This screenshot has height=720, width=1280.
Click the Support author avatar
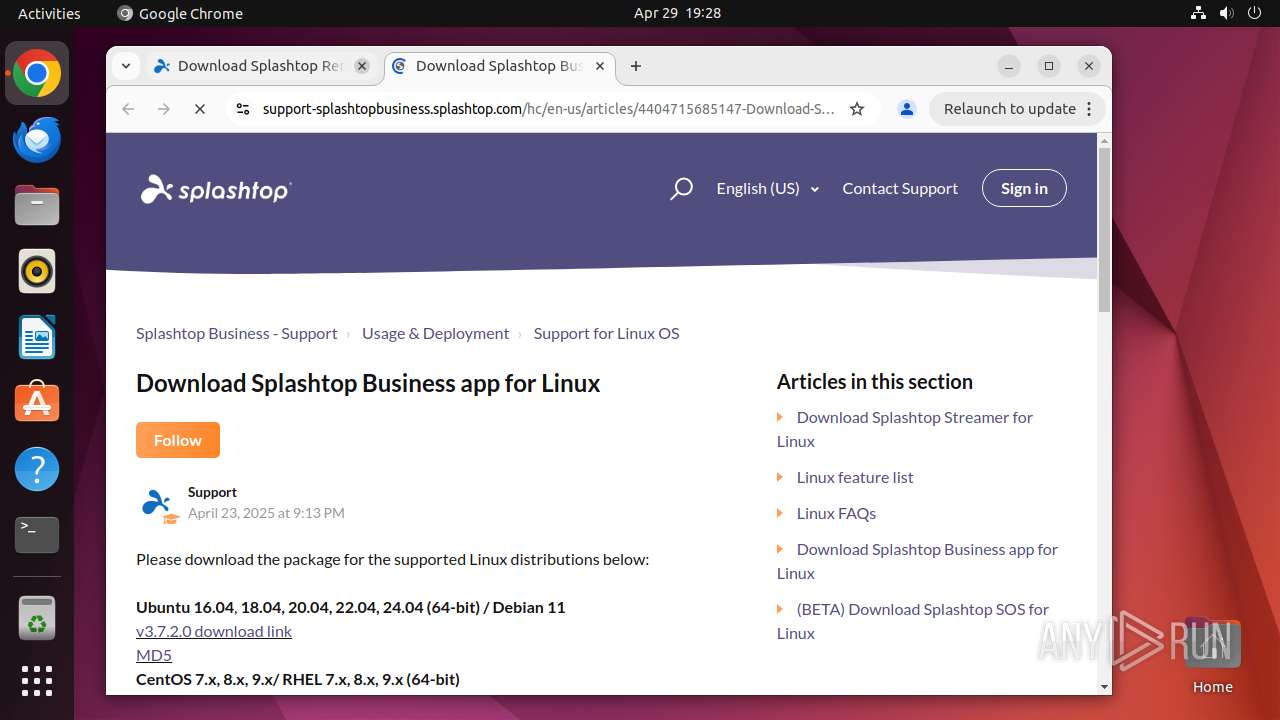158,504
